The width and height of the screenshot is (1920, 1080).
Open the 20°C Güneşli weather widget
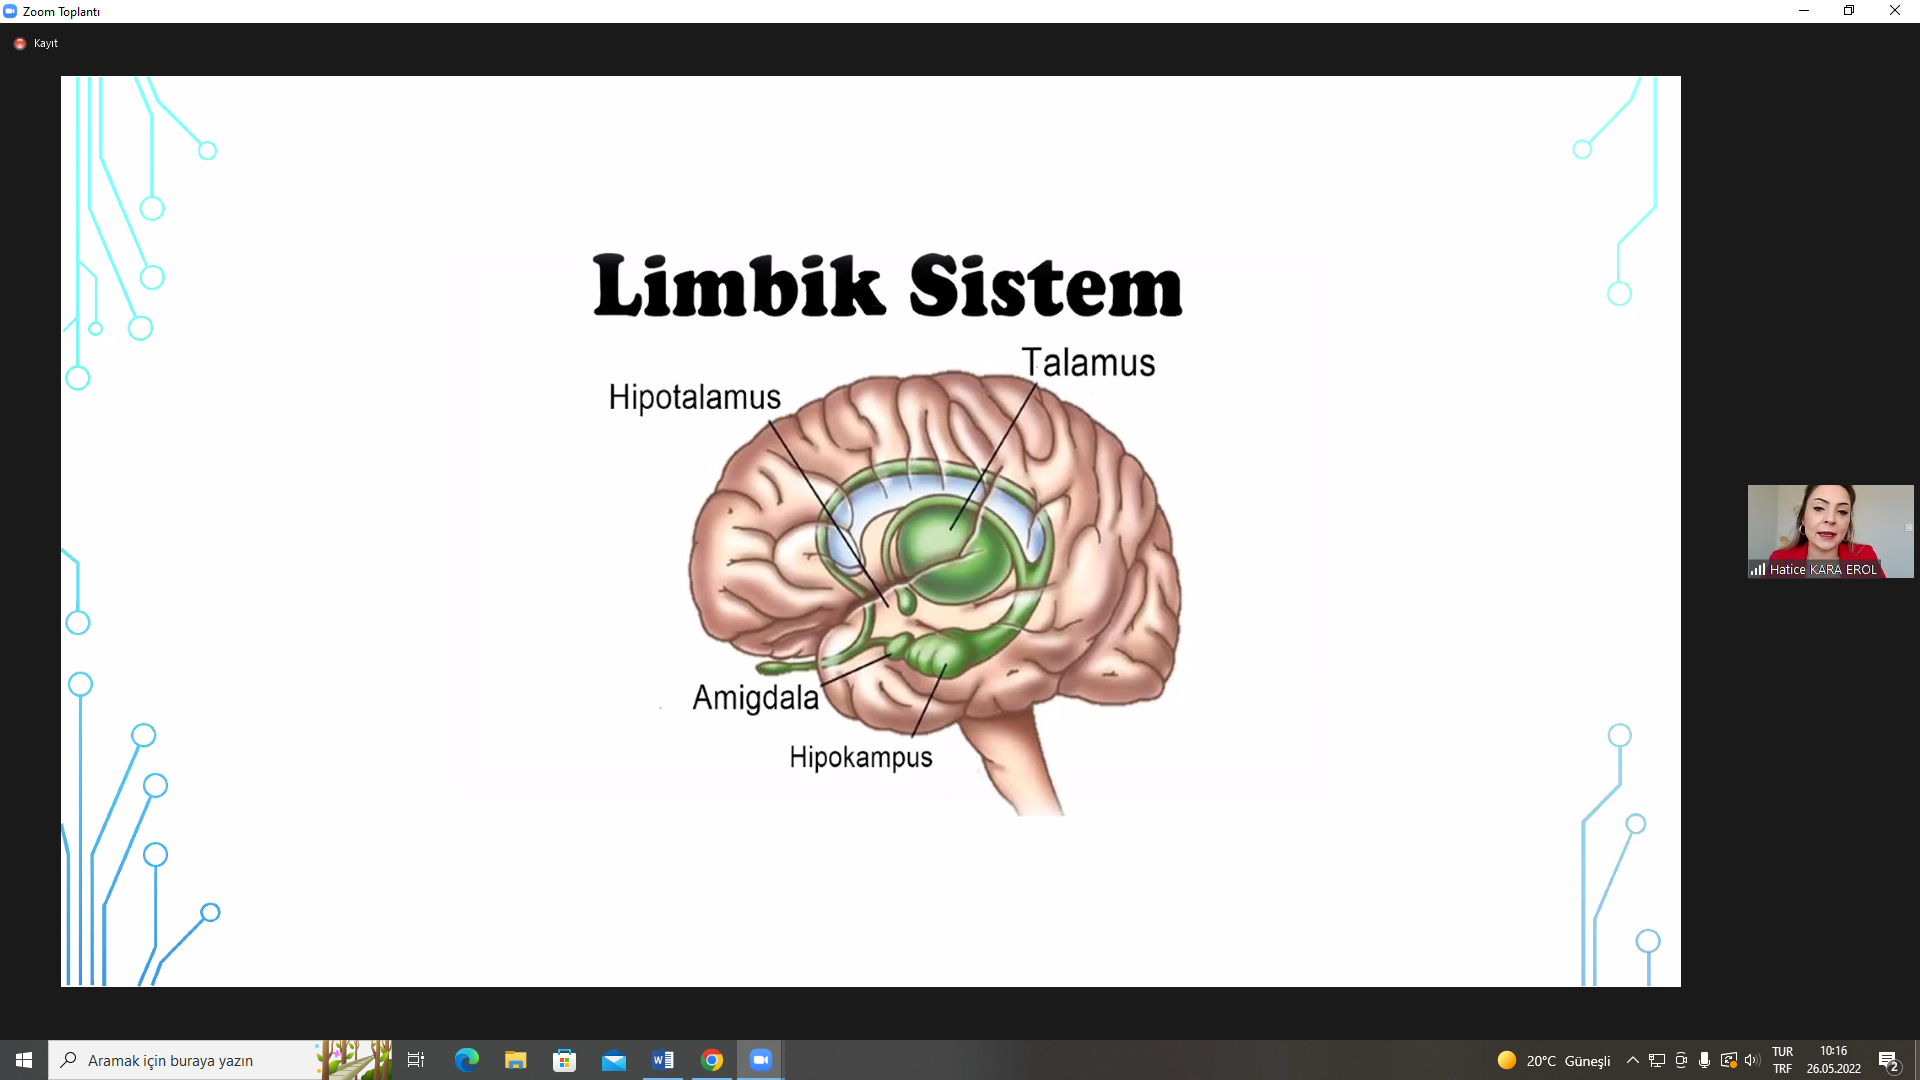point(1554,1060)
